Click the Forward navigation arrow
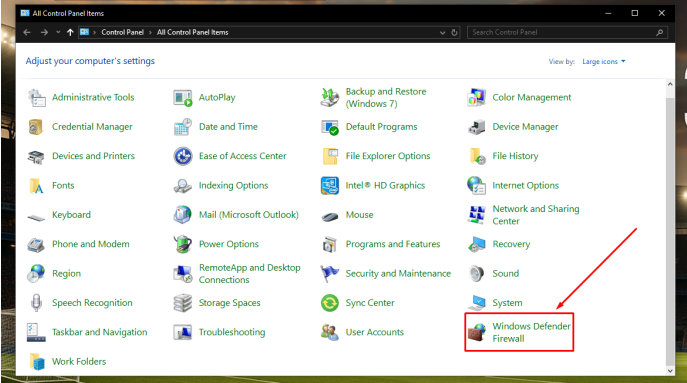Viewport: 687px width, 383px height. pos(44,32)
